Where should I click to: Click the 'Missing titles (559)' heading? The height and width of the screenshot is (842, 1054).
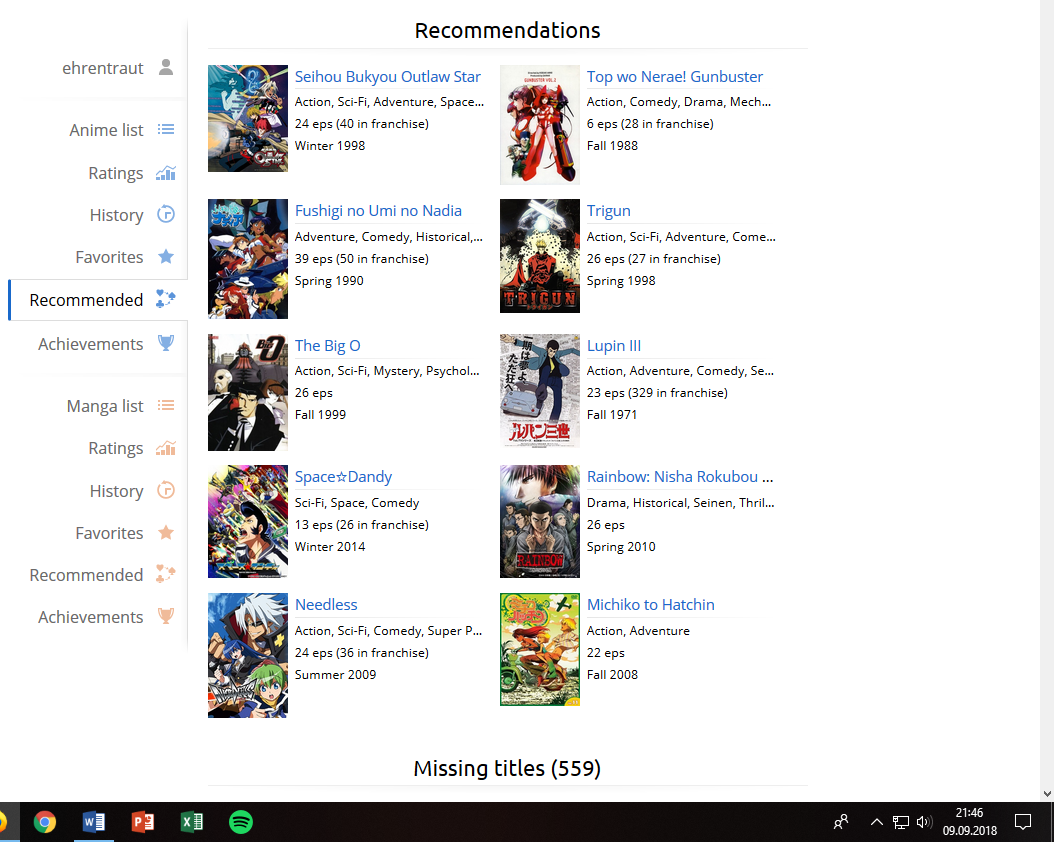pyautogui.click(x=508, y=768)
